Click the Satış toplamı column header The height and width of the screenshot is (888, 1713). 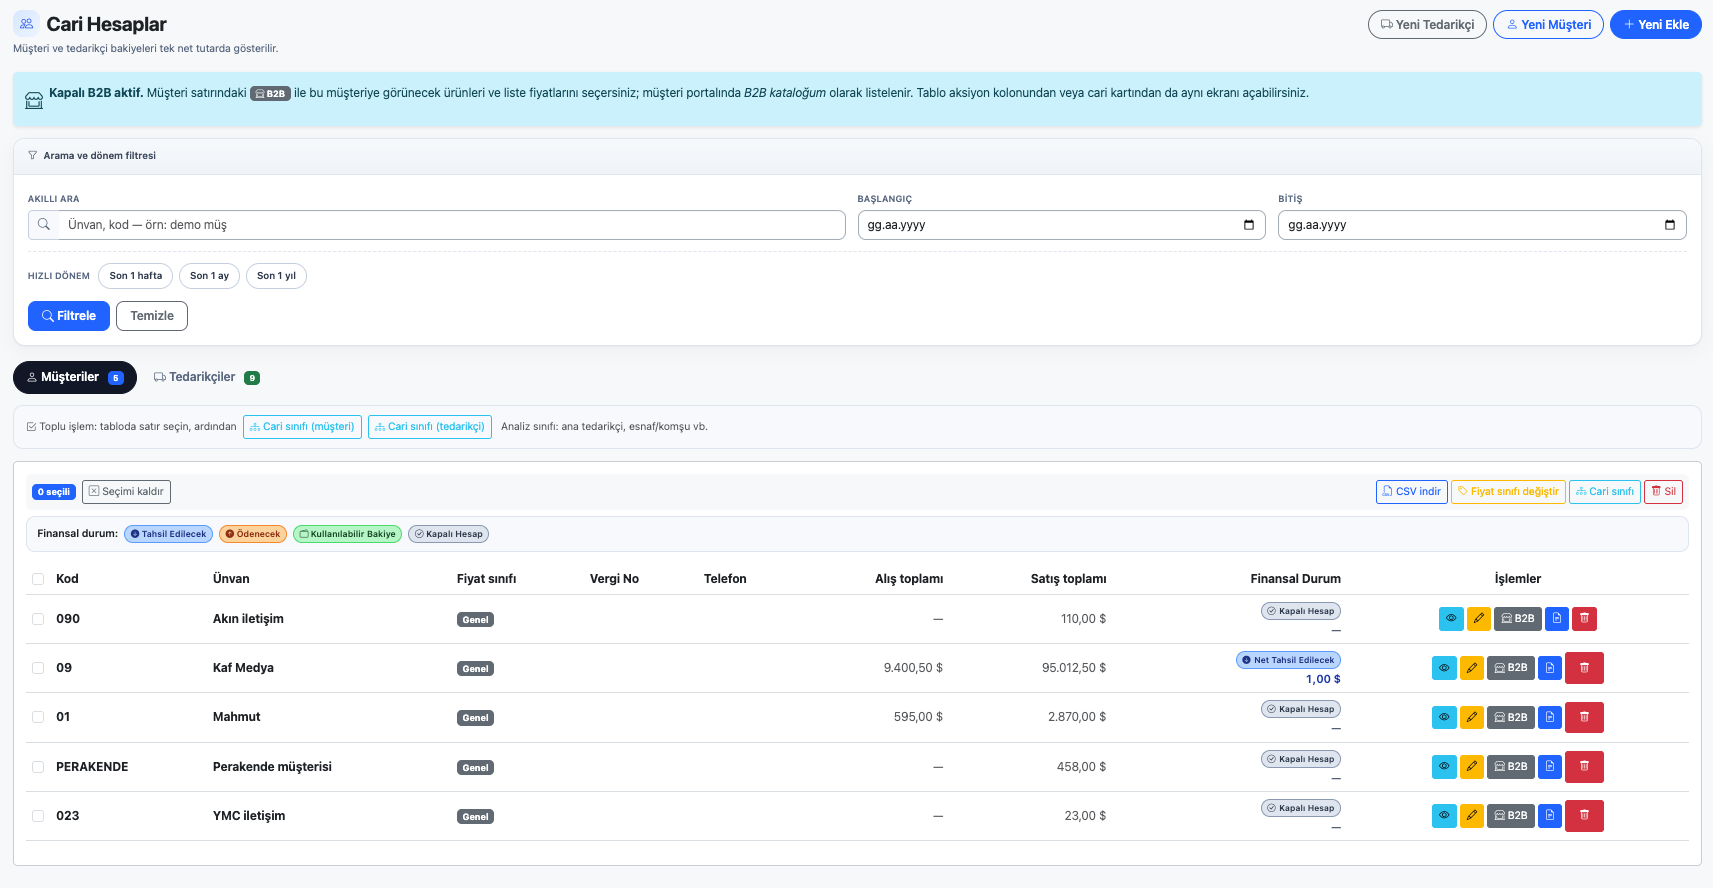pyautogui.click(x=1068, y=579)
